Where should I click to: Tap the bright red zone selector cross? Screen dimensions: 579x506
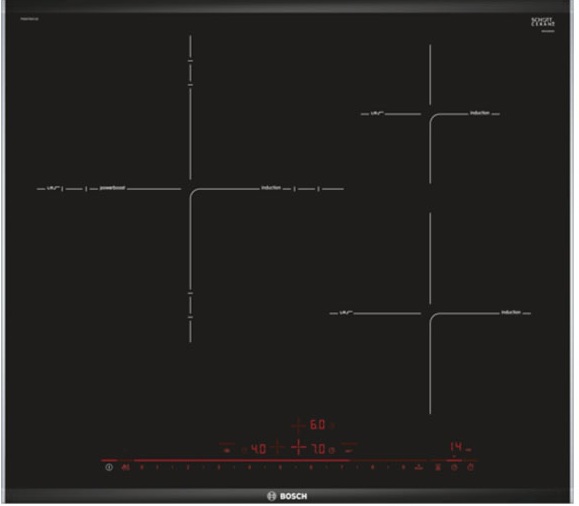298,447
